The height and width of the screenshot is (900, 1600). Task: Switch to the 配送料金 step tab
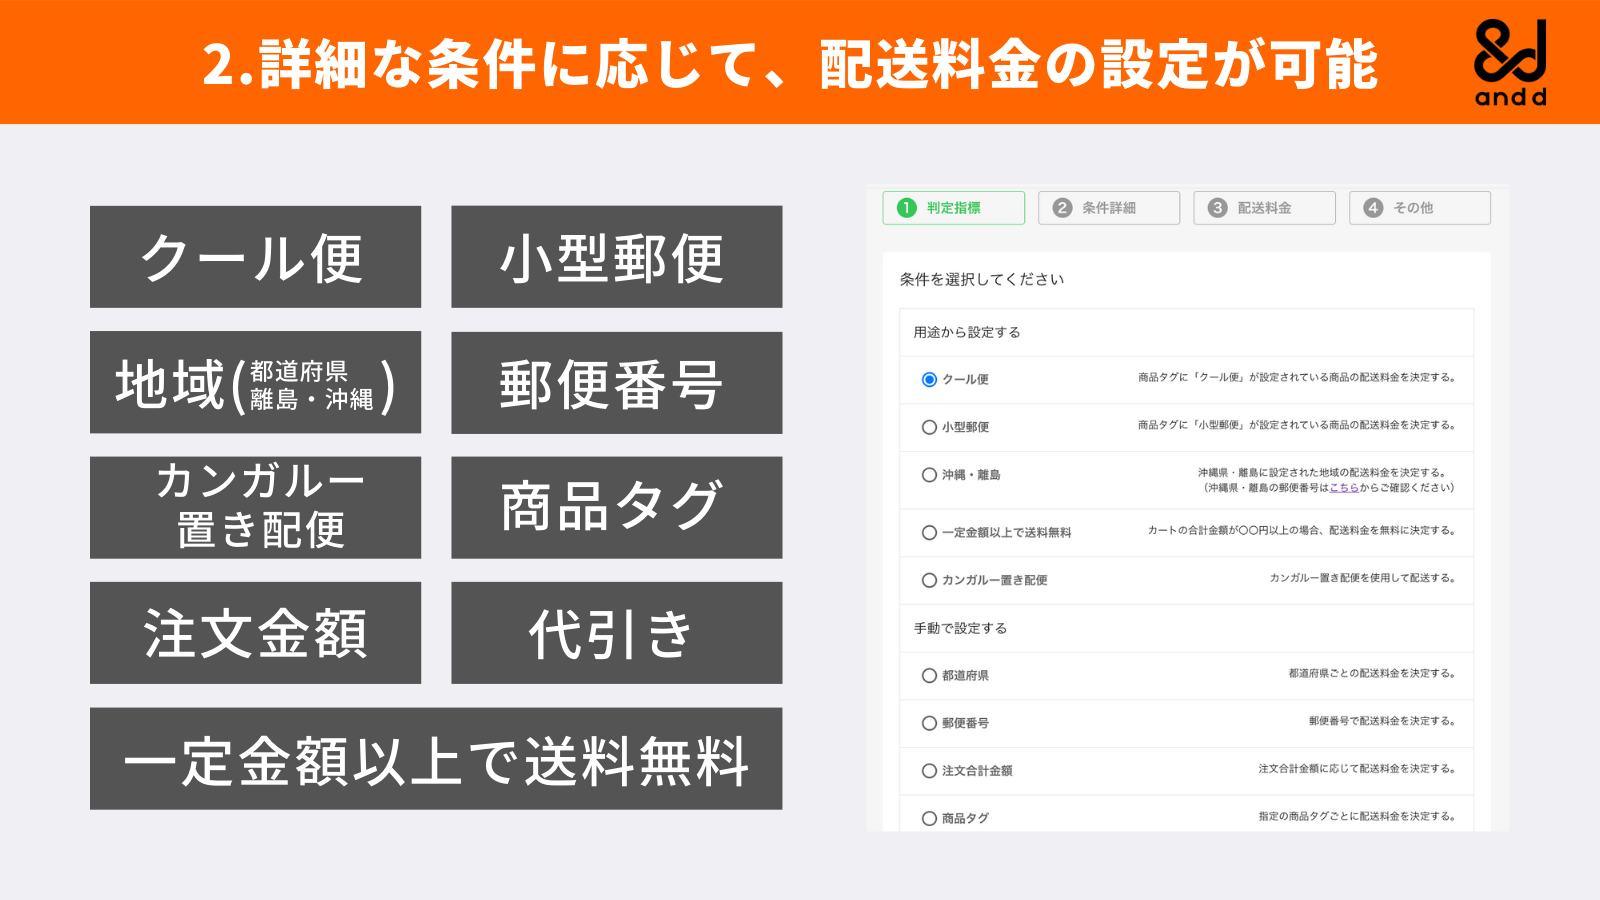1263,208
